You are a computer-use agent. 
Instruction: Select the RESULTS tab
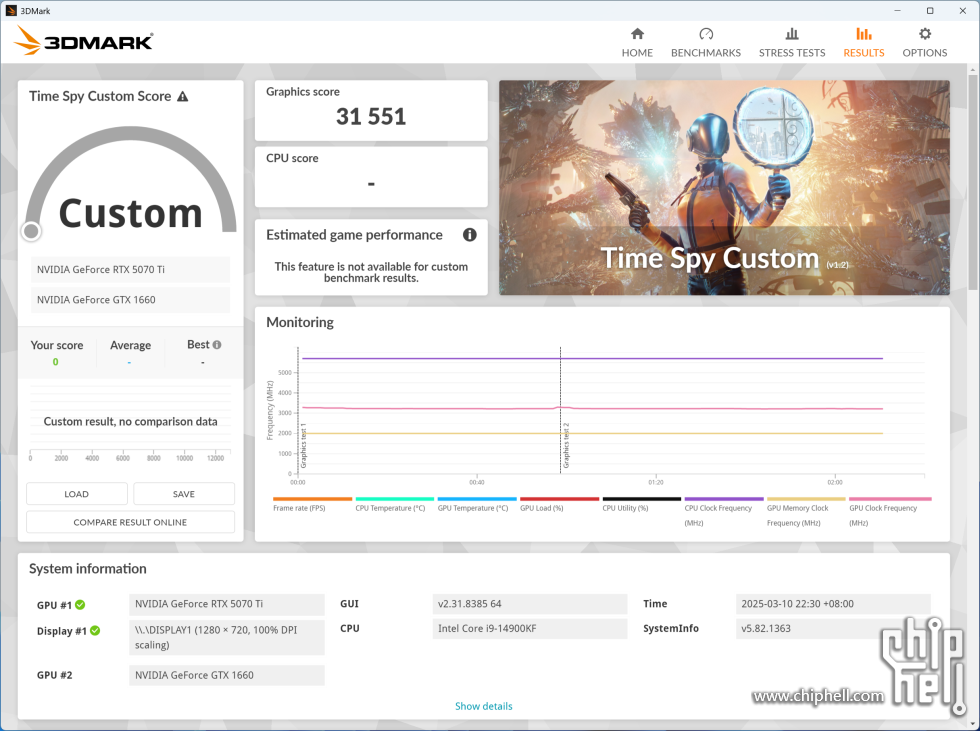(864, 42)
